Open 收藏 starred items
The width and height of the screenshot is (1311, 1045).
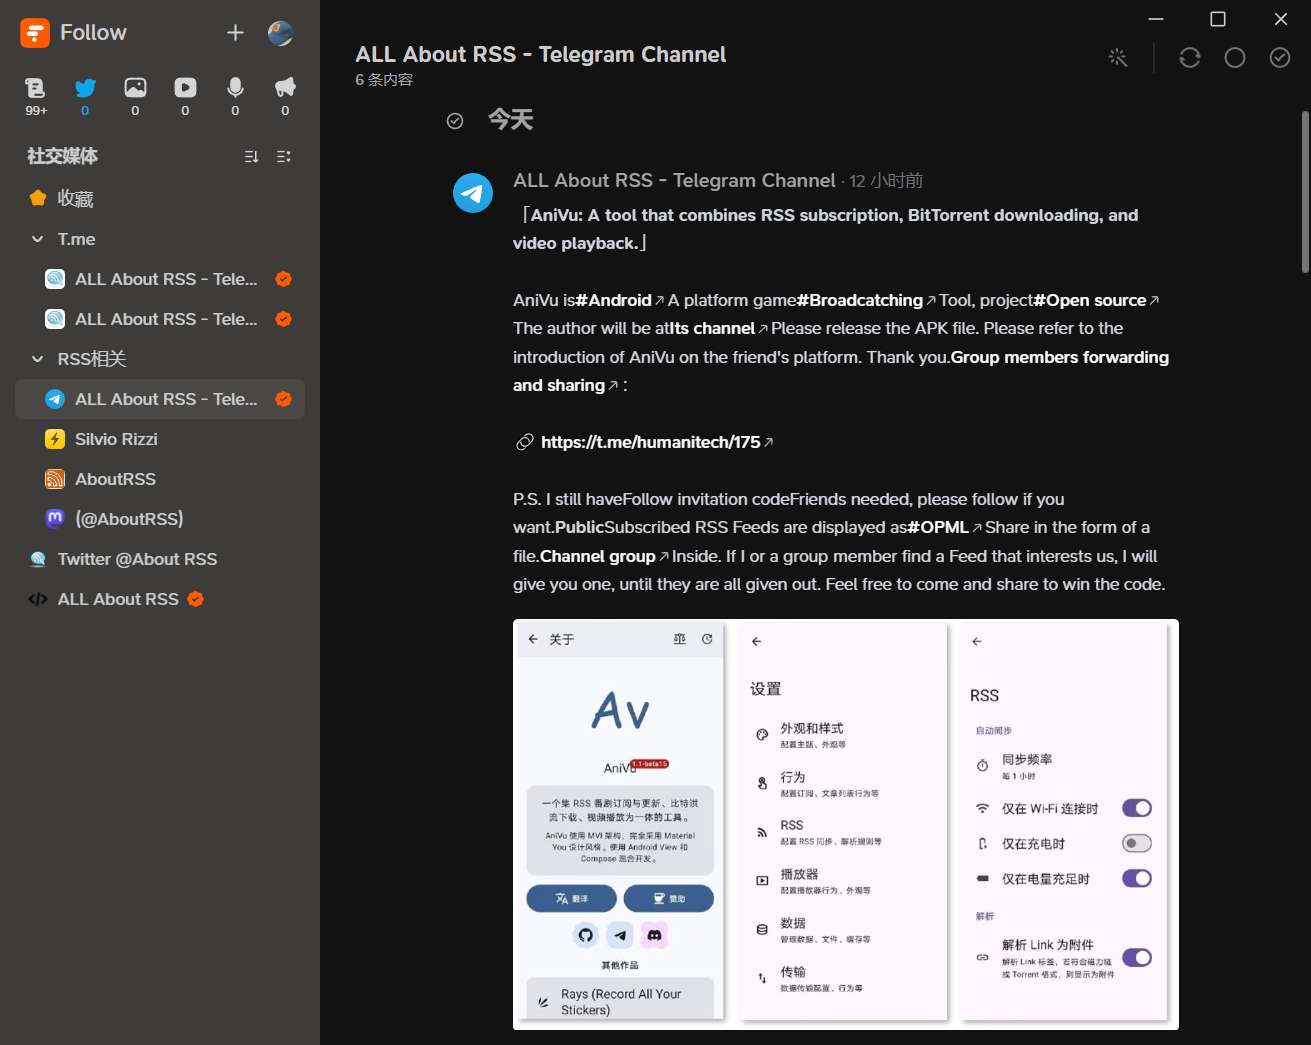pyautogui.click(x=160, y=198)
